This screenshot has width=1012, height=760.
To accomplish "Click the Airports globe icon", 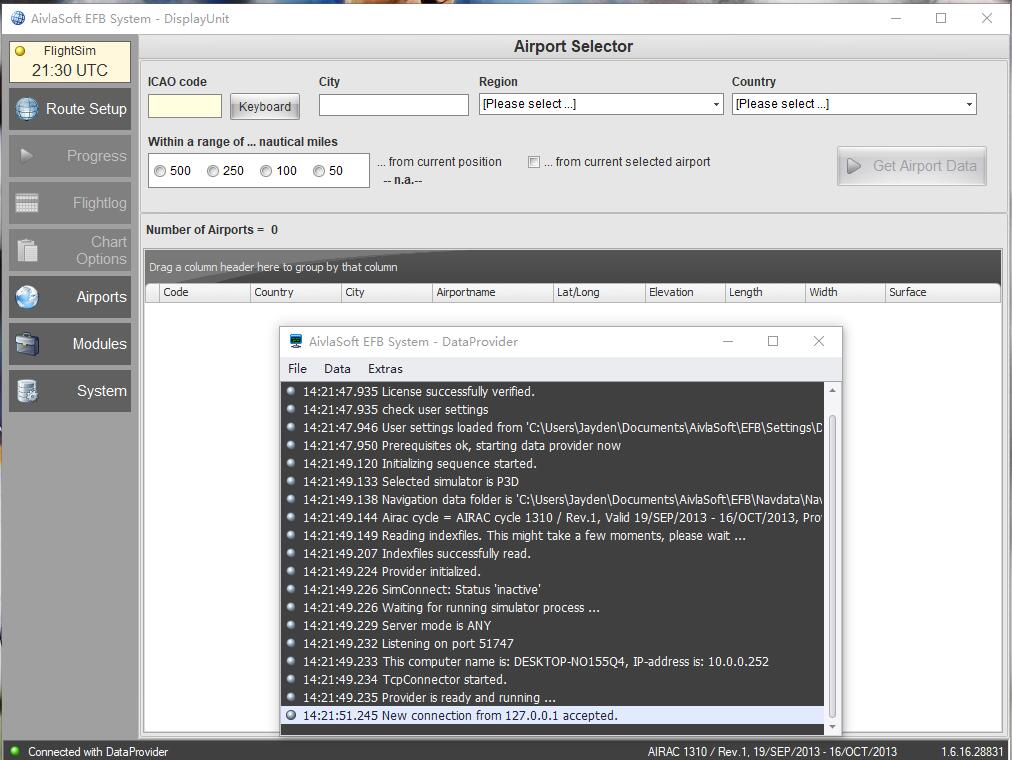I will 27,297.
